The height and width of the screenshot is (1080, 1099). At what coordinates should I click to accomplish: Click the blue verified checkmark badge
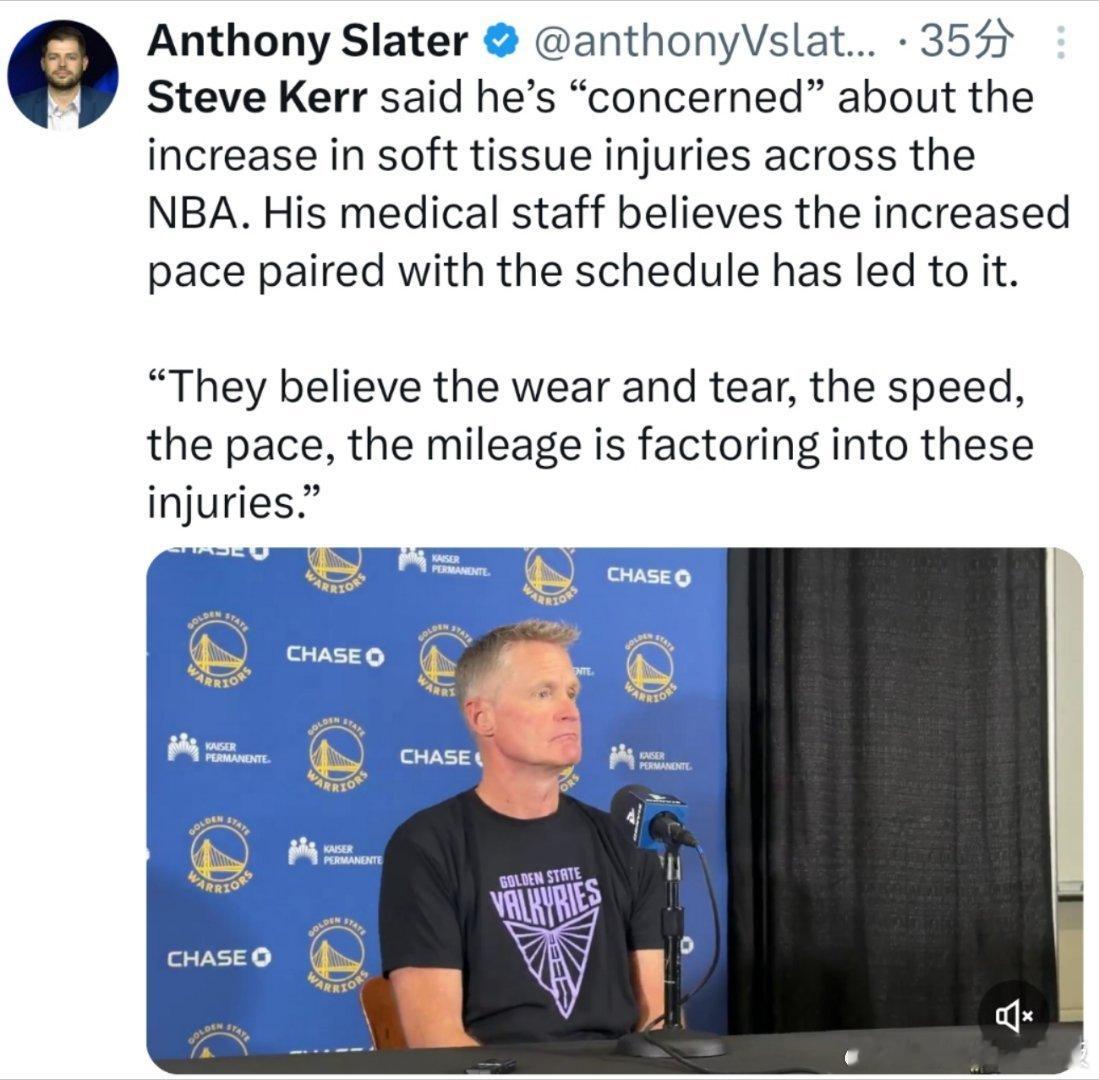pyautogui.click(x=502, y=41)
